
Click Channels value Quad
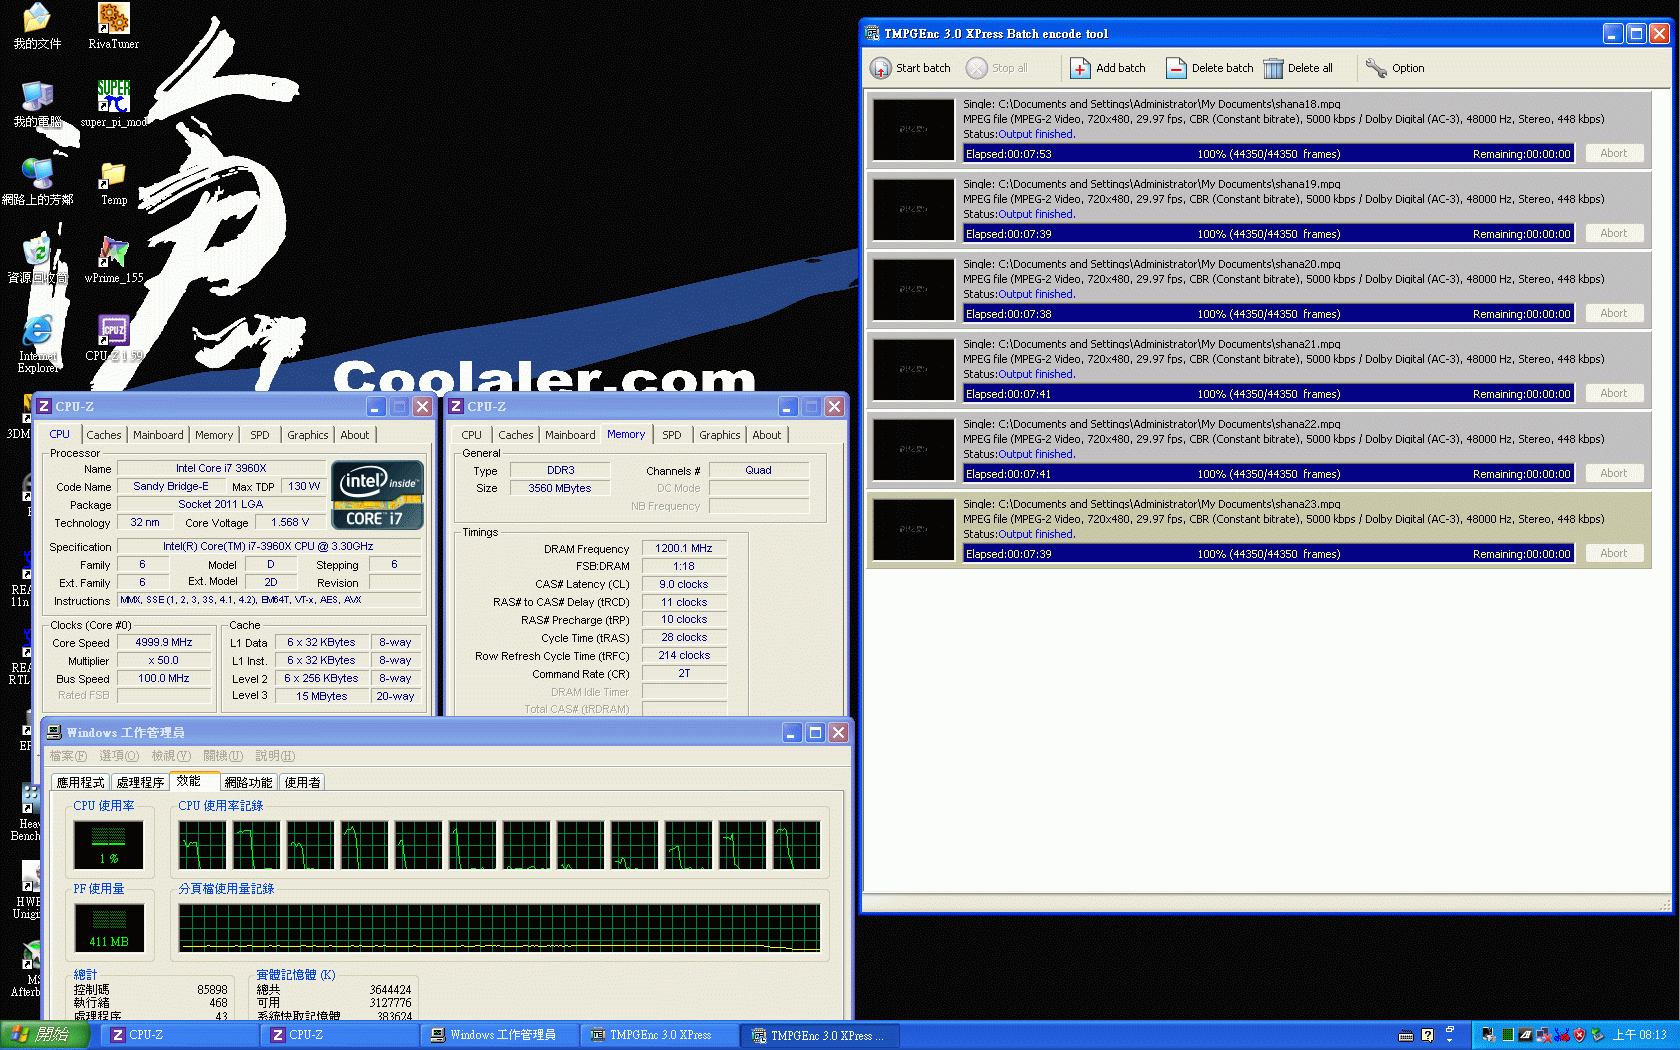(x=758, y=470)
